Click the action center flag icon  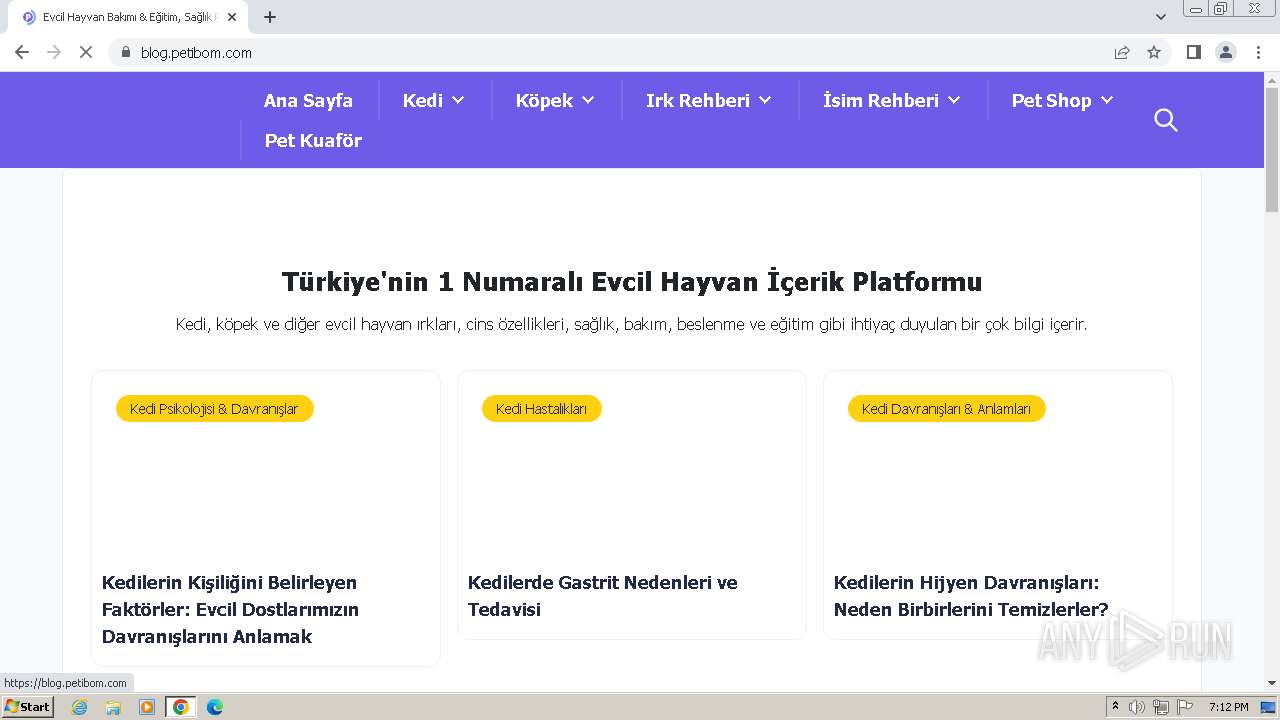coord(1185,707)
